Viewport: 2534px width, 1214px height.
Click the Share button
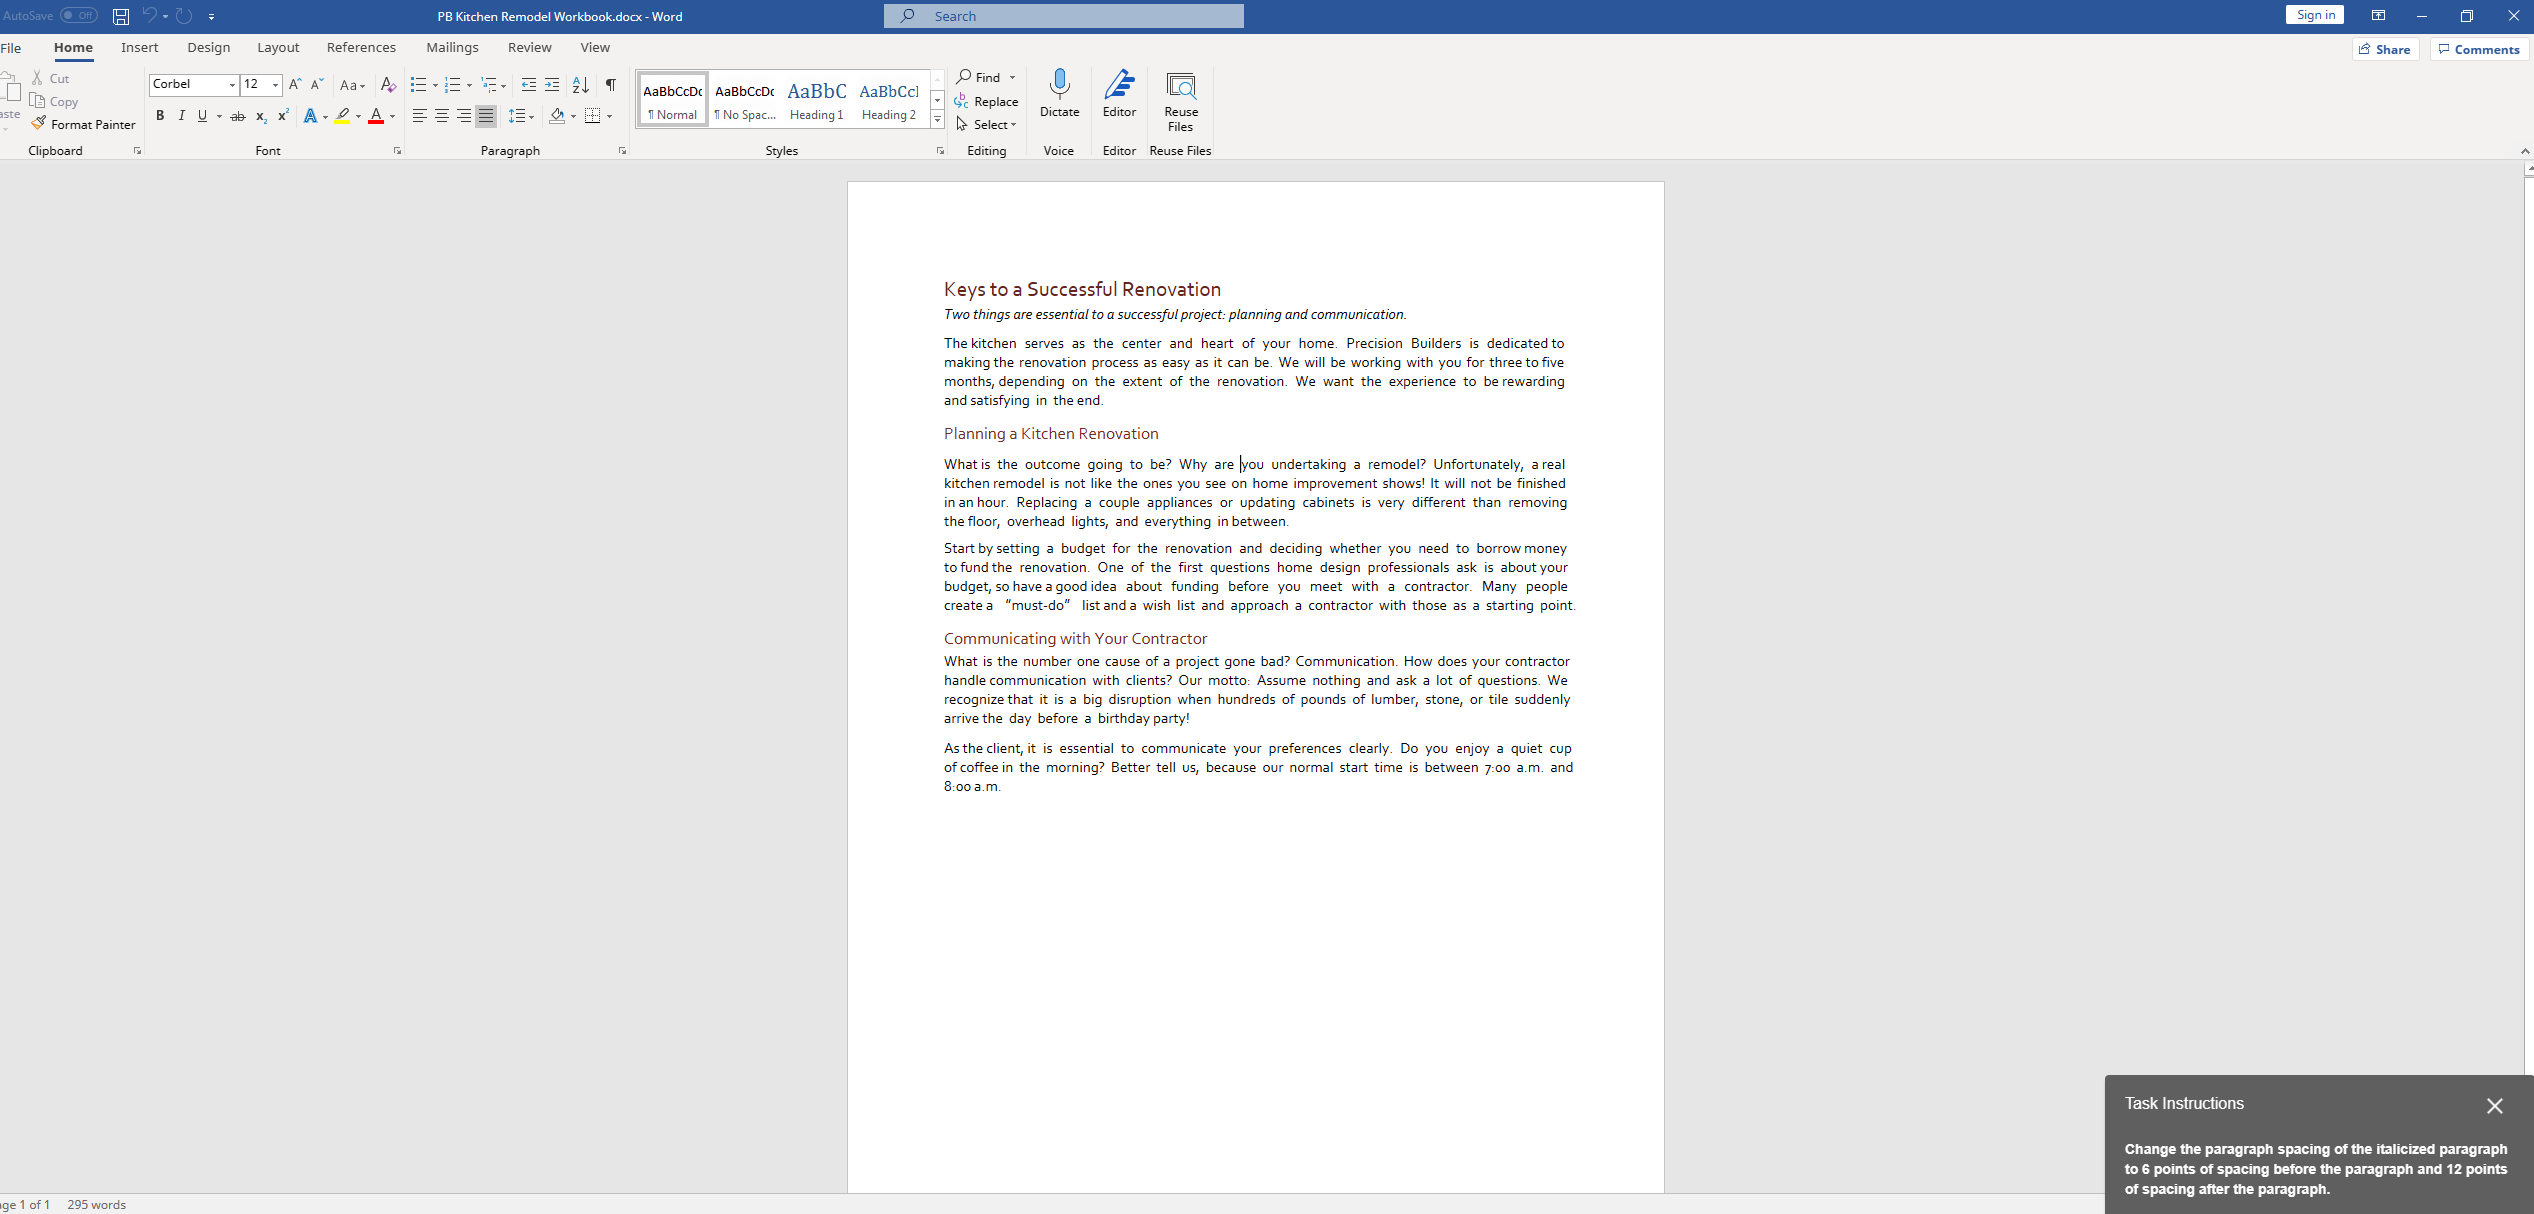tap(2385, 49)
